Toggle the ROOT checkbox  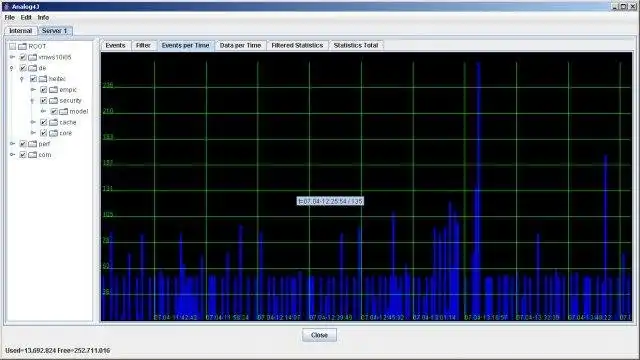point(13,47)
